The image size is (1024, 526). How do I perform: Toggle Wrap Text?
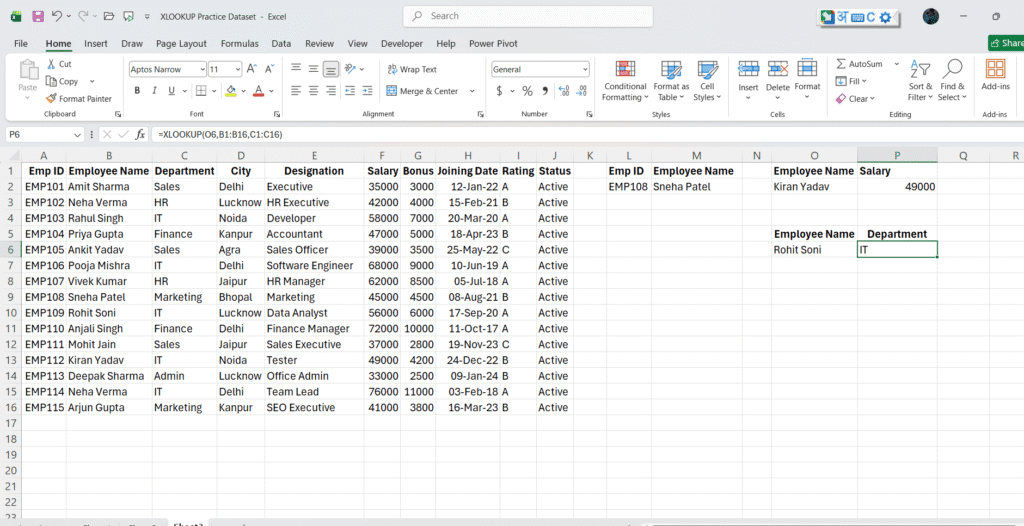coord(412,69)
